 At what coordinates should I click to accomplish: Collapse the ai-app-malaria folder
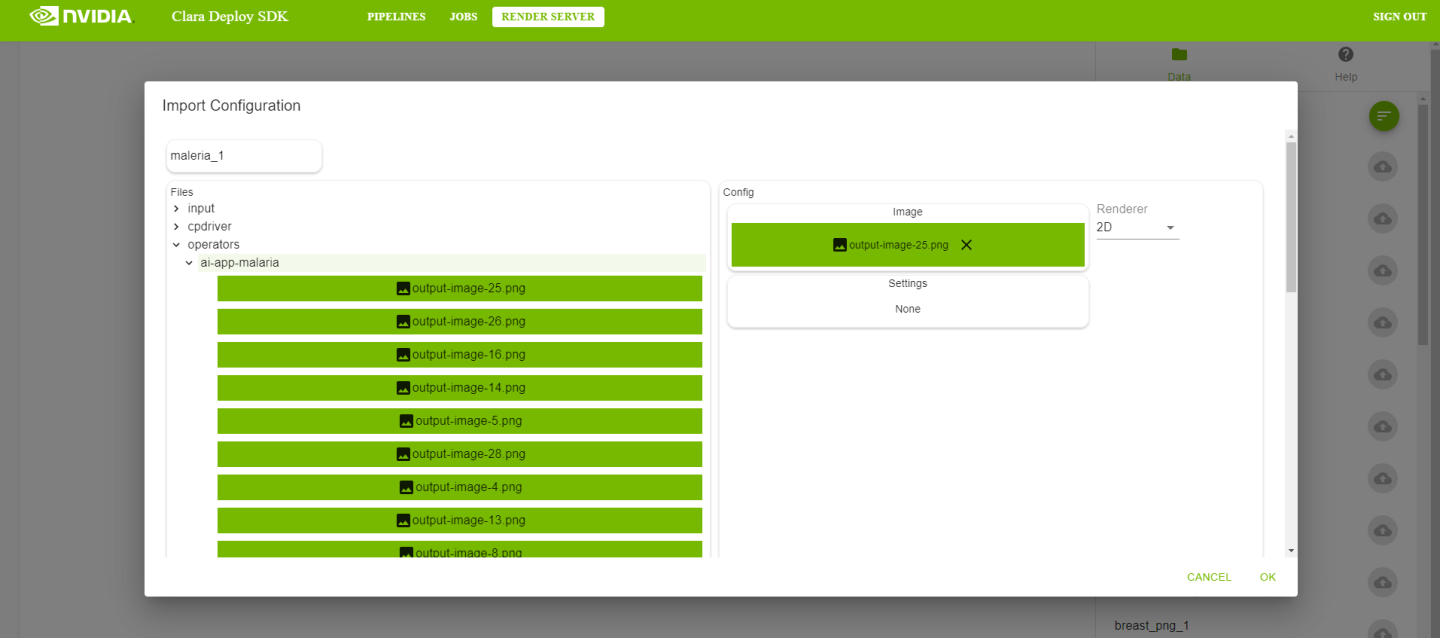point(189,263)
